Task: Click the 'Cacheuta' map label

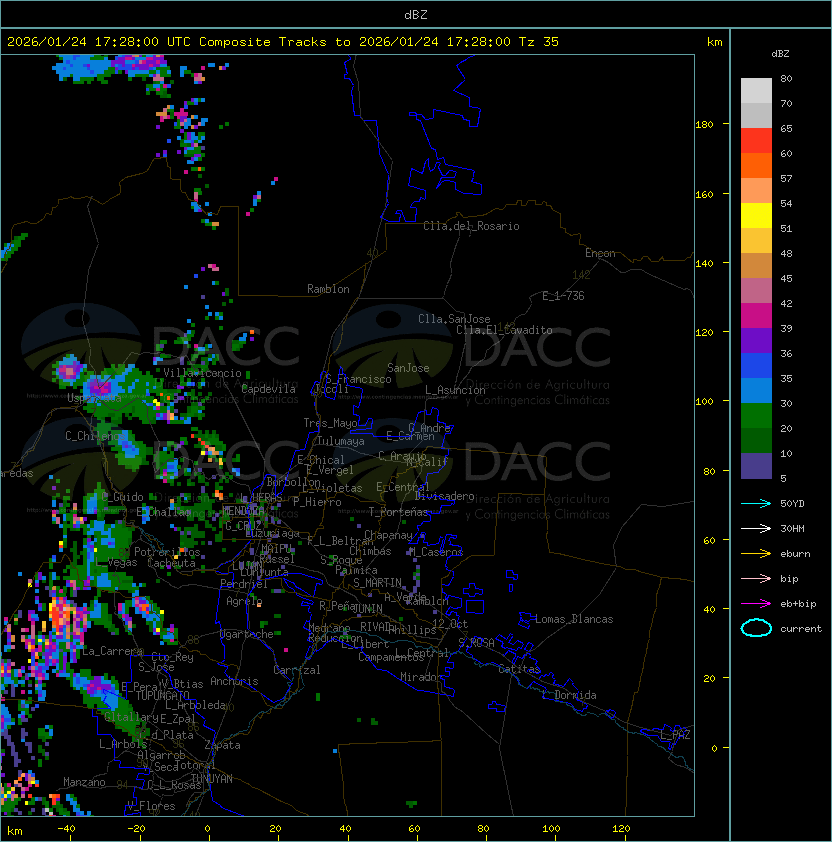Action: 171,563
